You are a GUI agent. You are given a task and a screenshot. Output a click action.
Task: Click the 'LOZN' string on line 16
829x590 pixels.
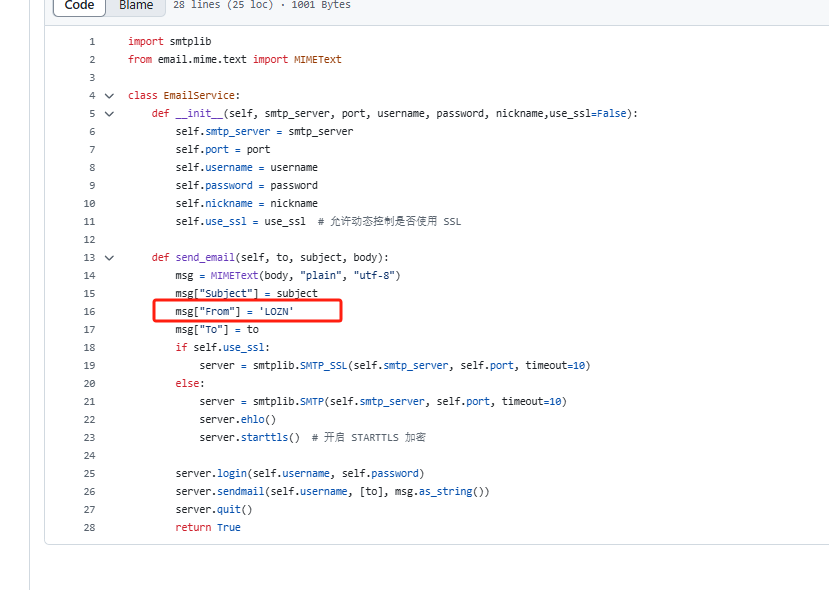[276, 311]
